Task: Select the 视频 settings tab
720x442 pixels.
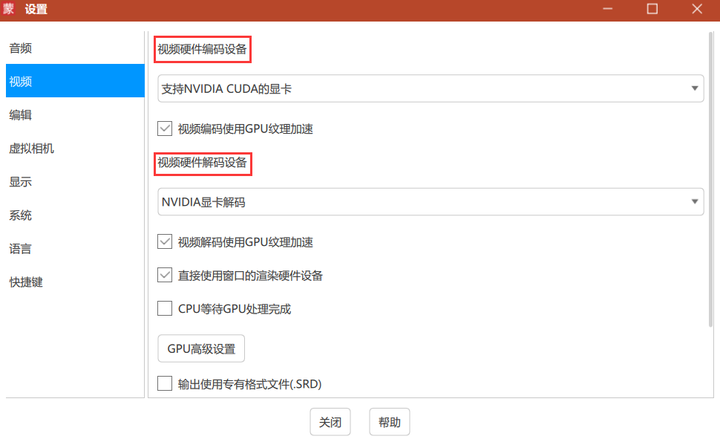Action: pos(21,81)
